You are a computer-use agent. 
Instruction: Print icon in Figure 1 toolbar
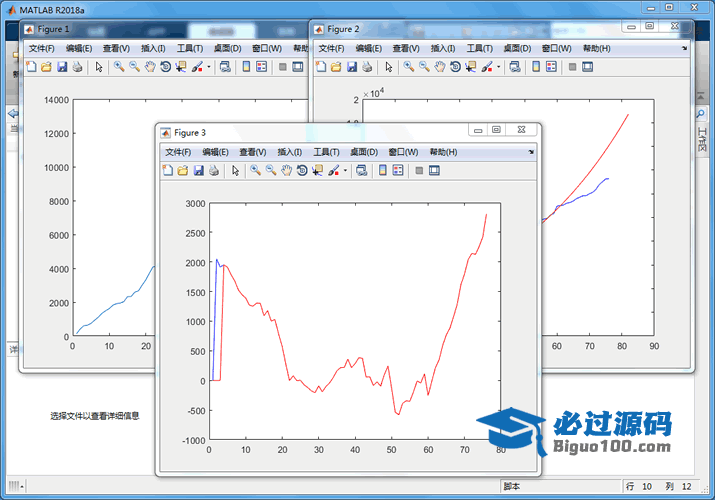[78, 67]
